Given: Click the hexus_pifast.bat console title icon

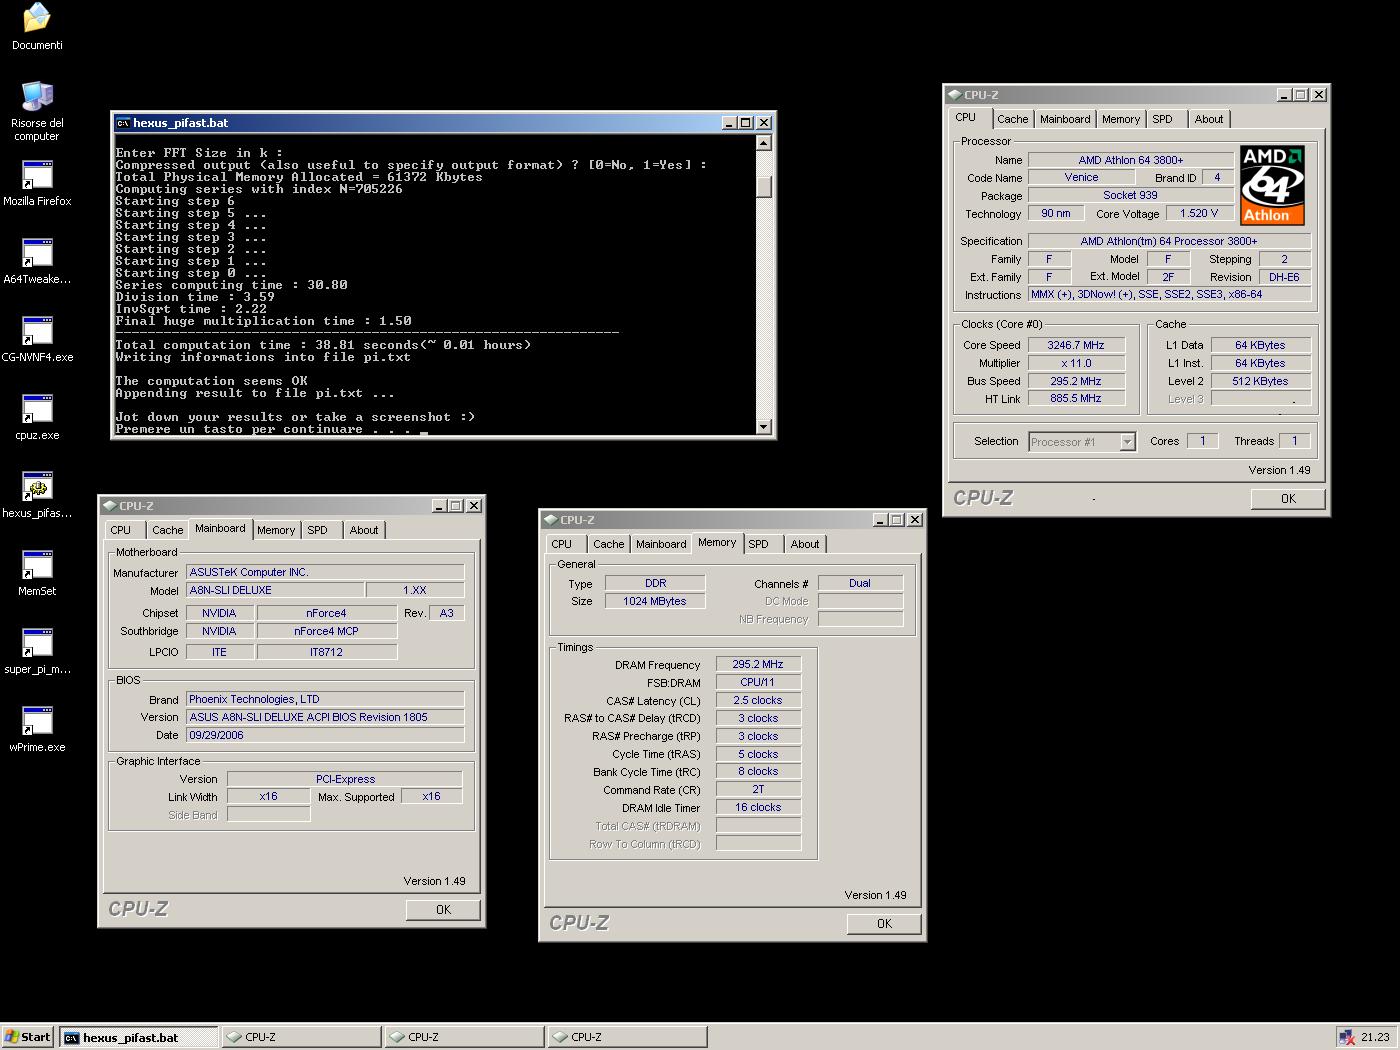Looking at the screenshot, I should [x=123, y=123].
